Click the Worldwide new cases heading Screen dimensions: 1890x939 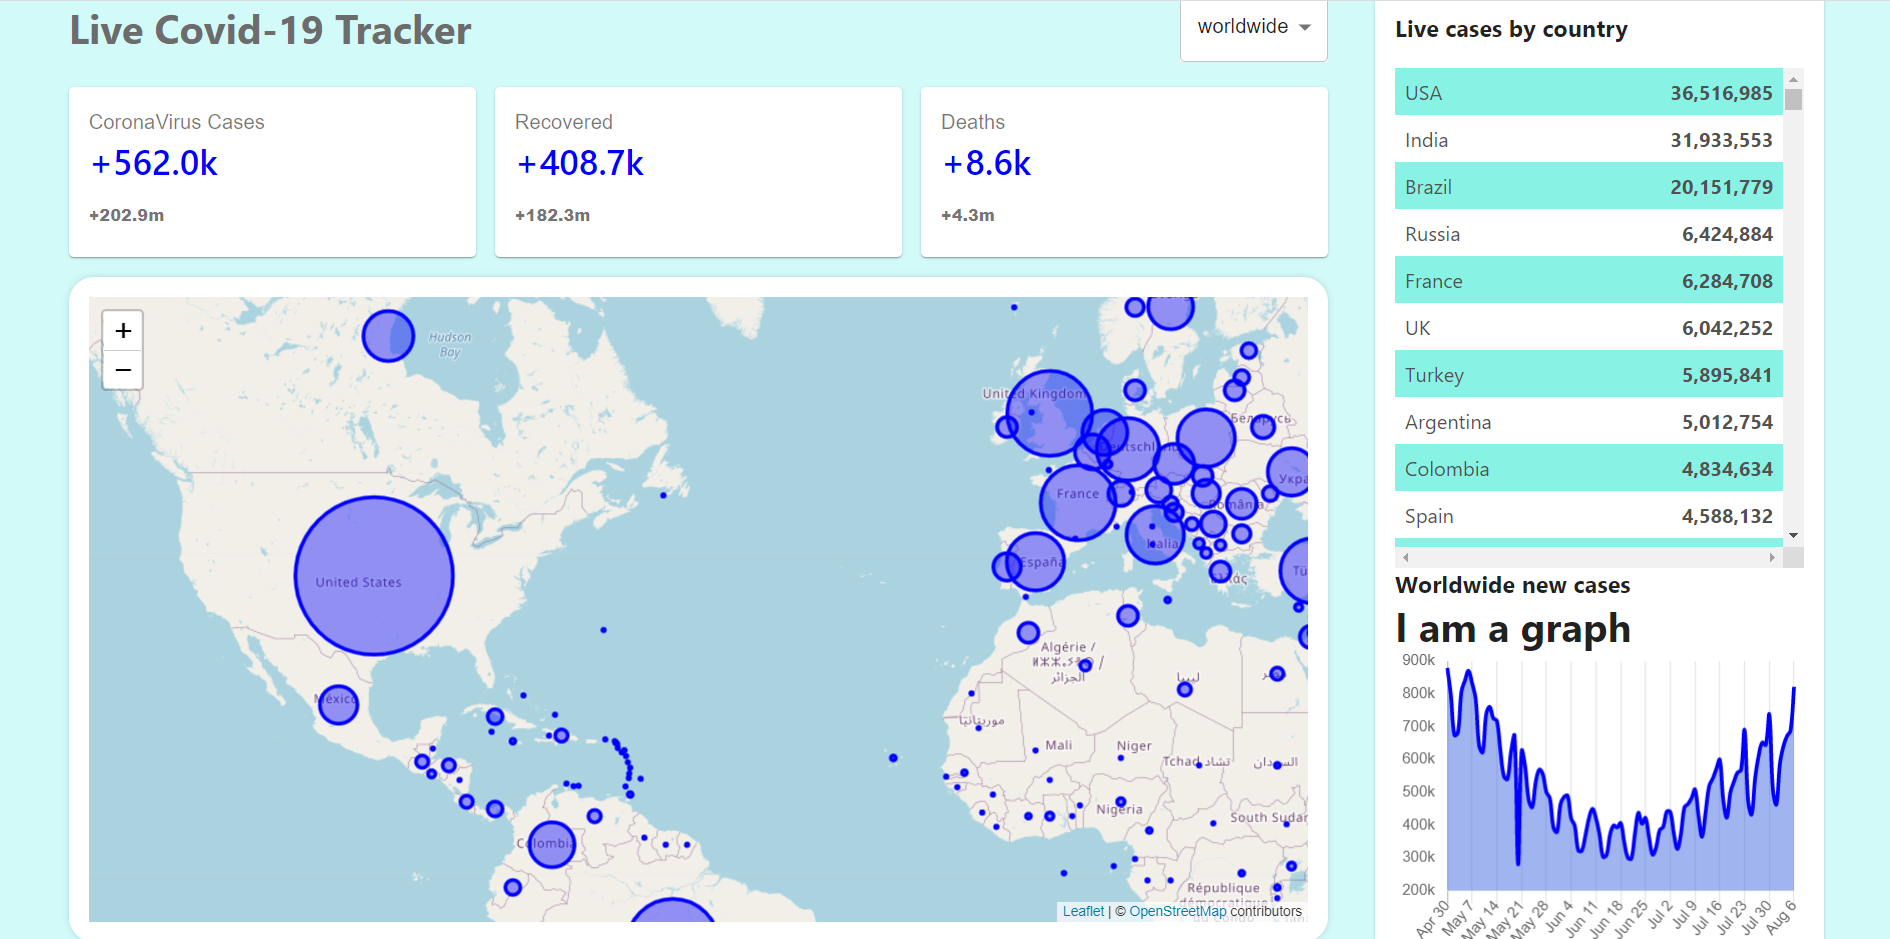(x=1512, y=585)
